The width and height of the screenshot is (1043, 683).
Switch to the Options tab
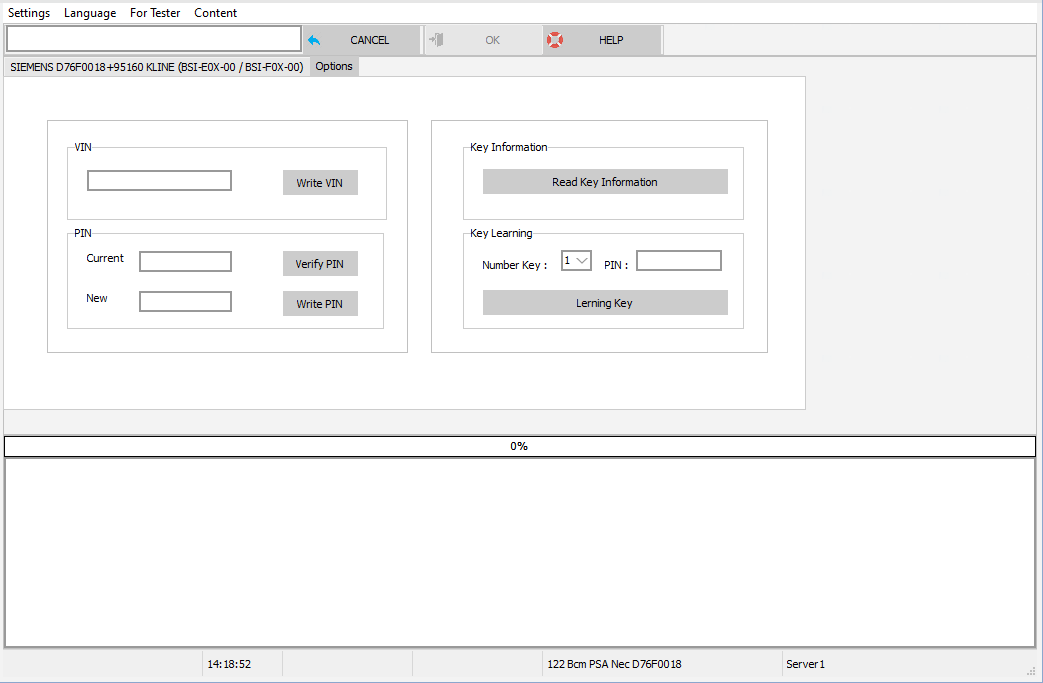coord(333,66)
